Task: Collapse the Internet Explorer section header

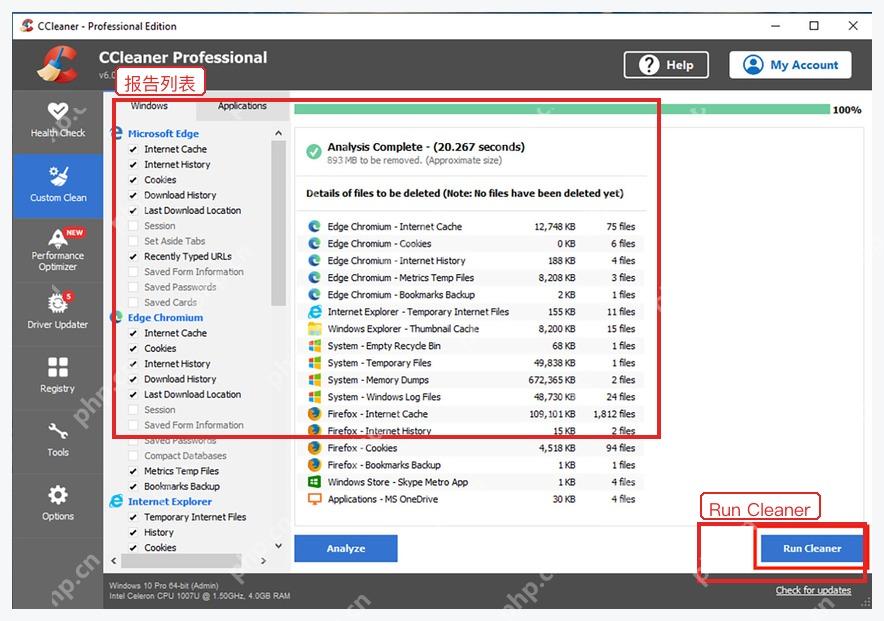Action: point(170,501)
